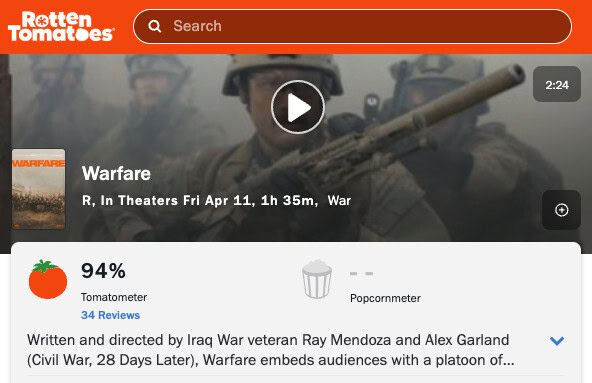Expand the synopsis with the blue chevron
The width and height of the screenshot is (592, 383).
point(557,341)
